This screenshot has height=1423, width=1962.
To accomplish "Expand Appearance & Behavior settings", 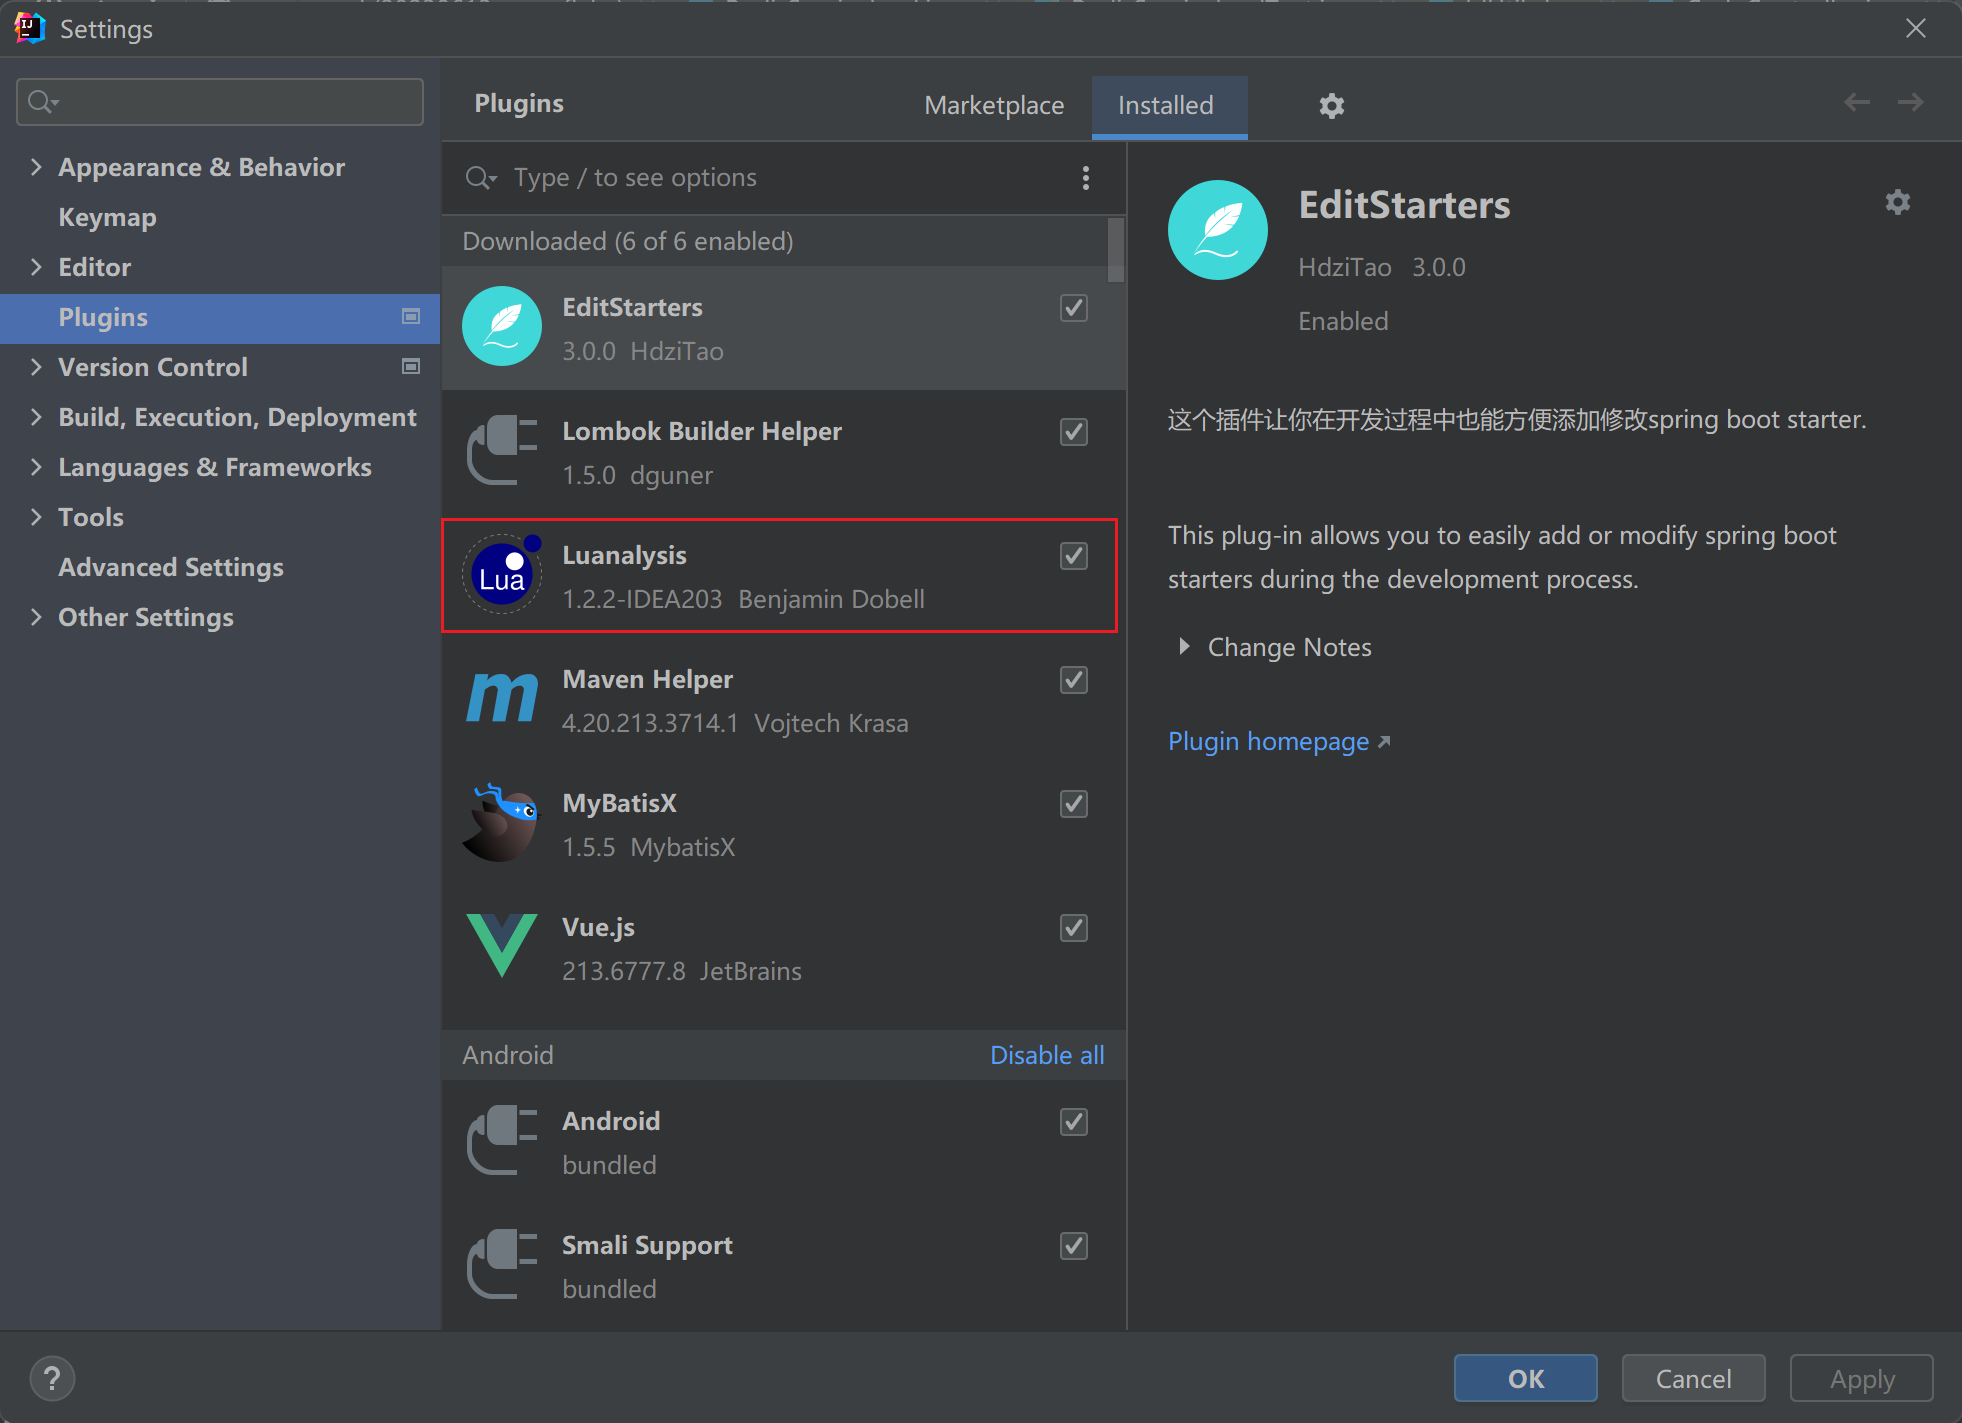I will tap(36, 167).
